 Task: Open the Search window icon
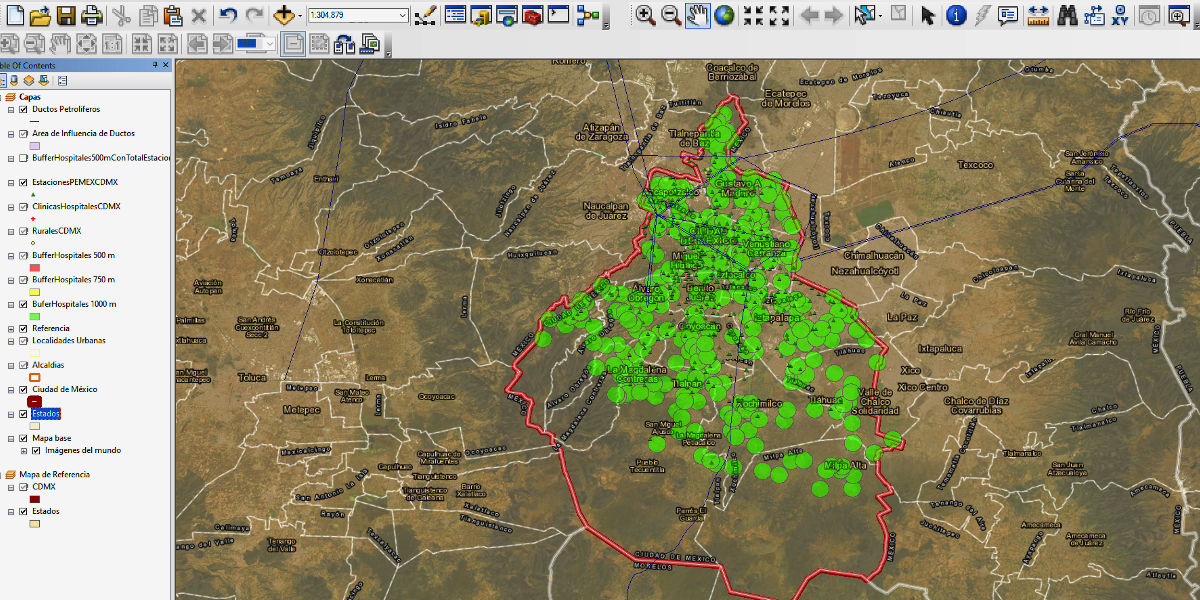(x=507, y=15)
